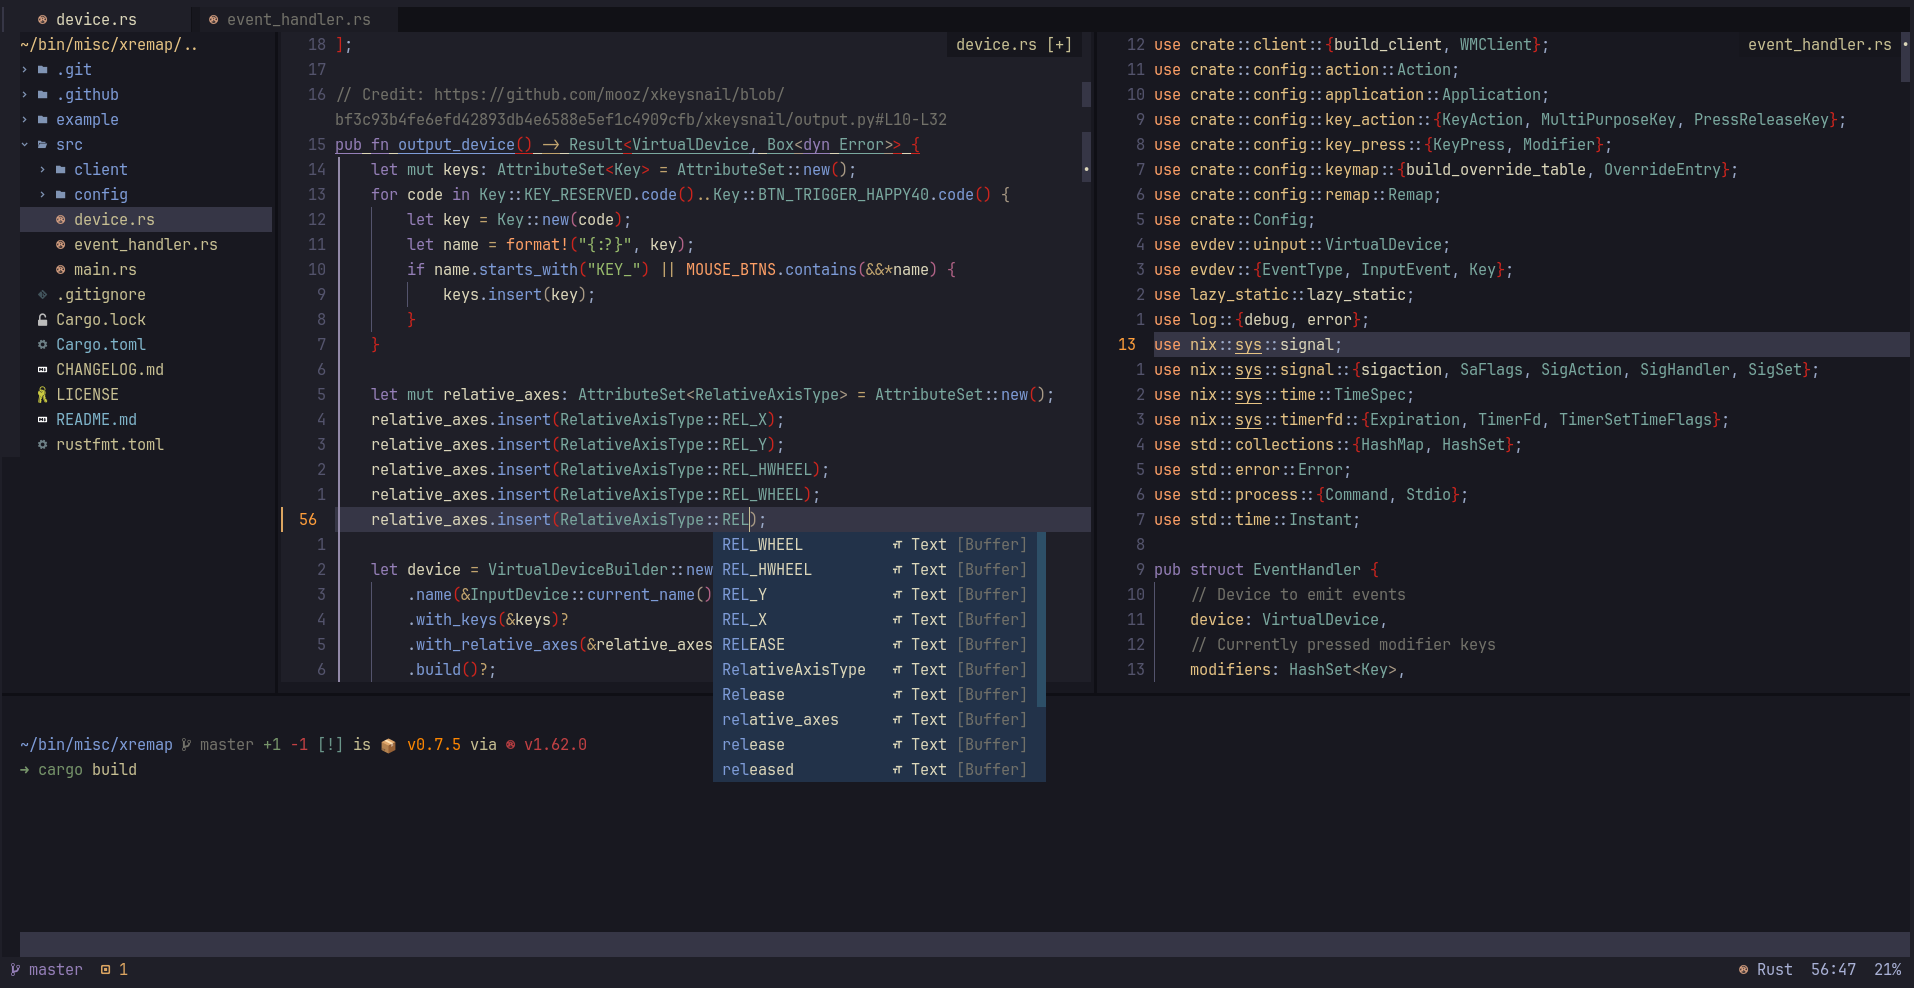The width and height of the screenshot is (1914, 988).
Task: Click the Rust icon beside device.rs in tree
Action: (60, 219)
